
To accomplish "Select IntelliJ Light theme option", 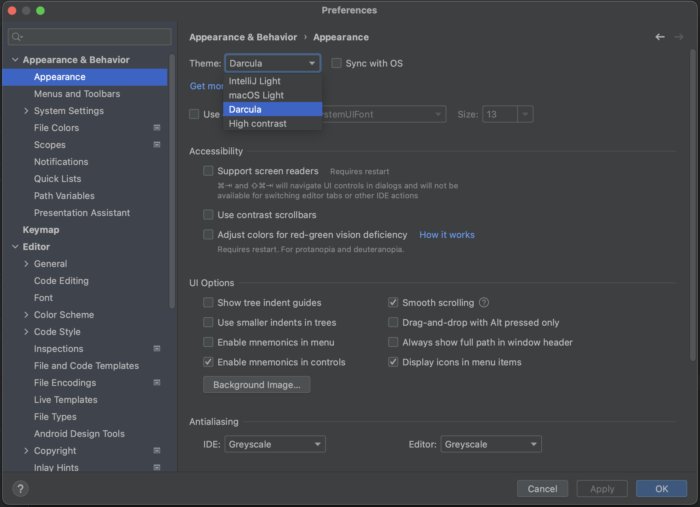I will pos(272,81).
